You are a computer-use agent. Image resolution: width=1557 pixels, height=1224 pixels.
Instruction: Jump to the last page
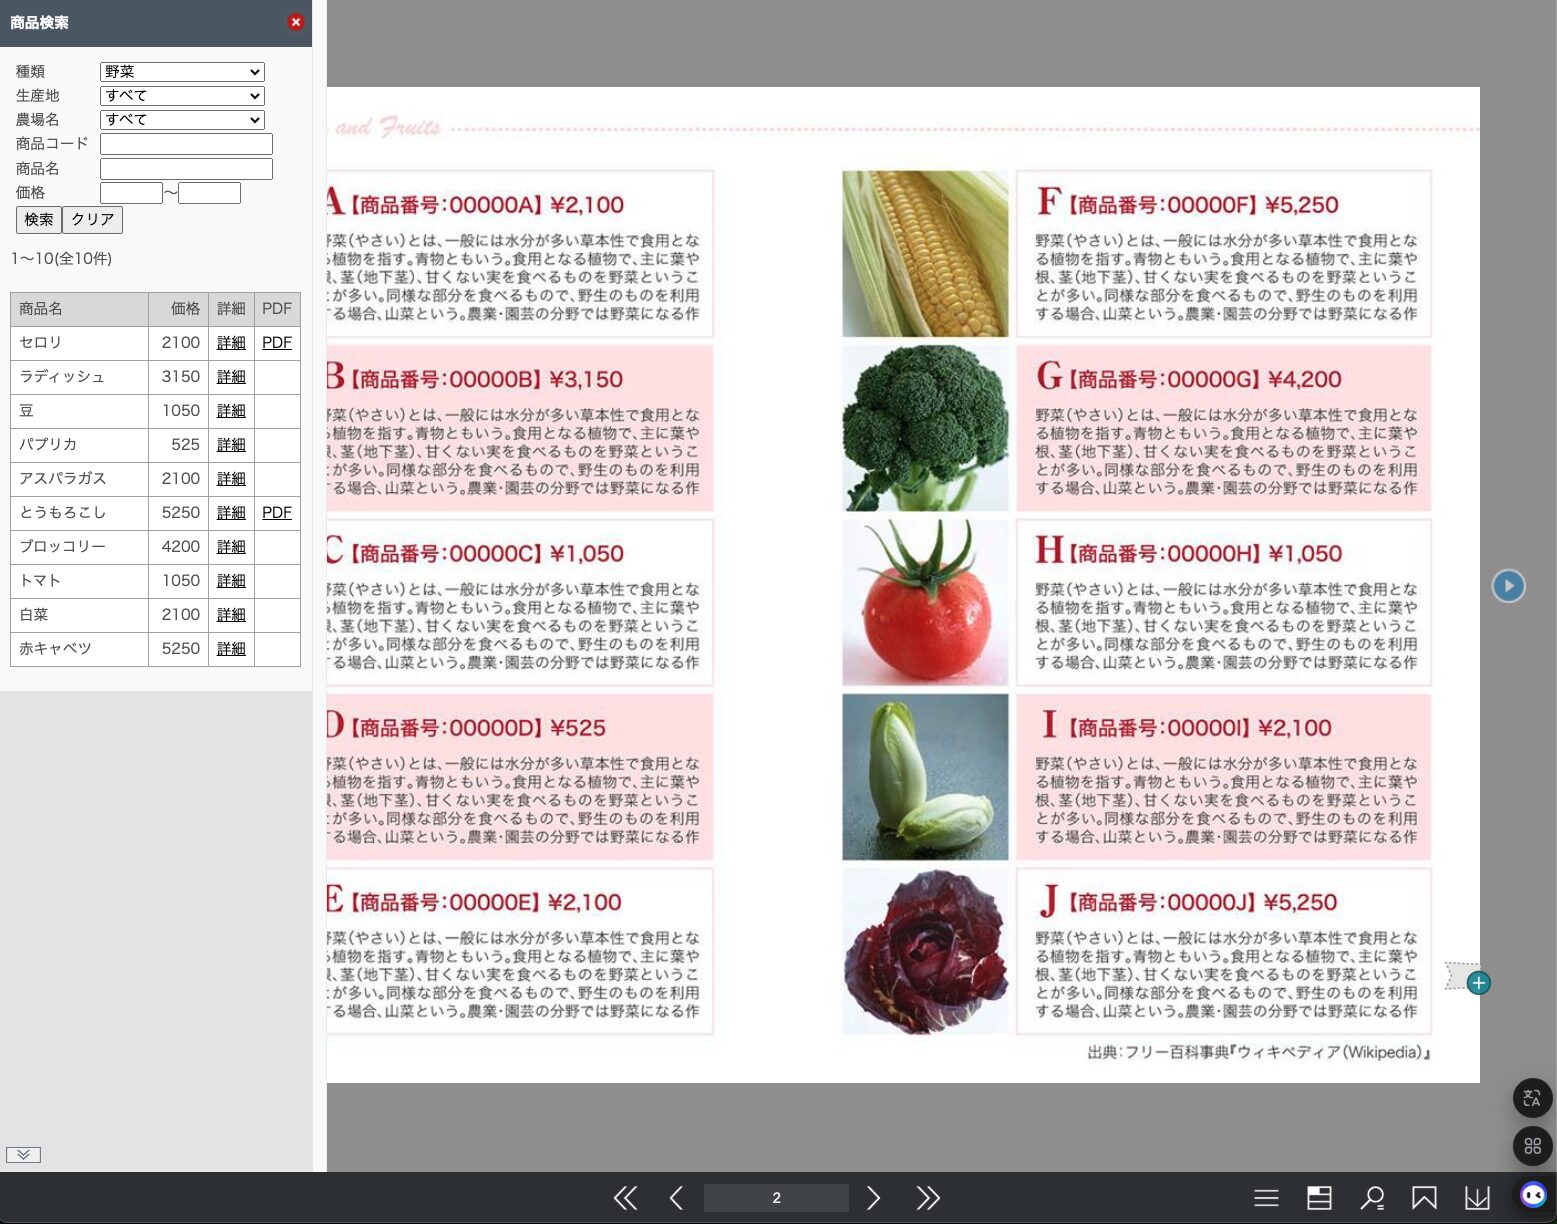point(928,1198)
